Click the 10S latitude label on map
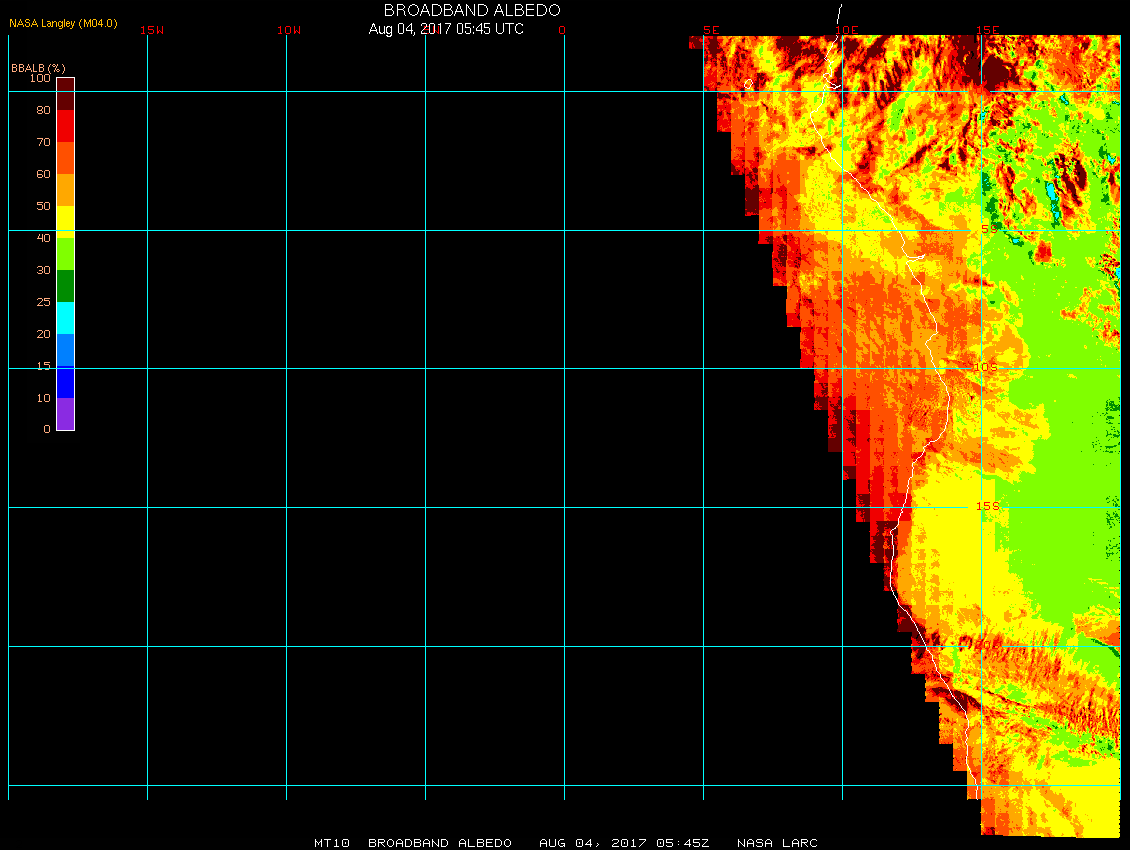Image resolution: width=1130 pixels, height=850 pixels. coord(986,367)
